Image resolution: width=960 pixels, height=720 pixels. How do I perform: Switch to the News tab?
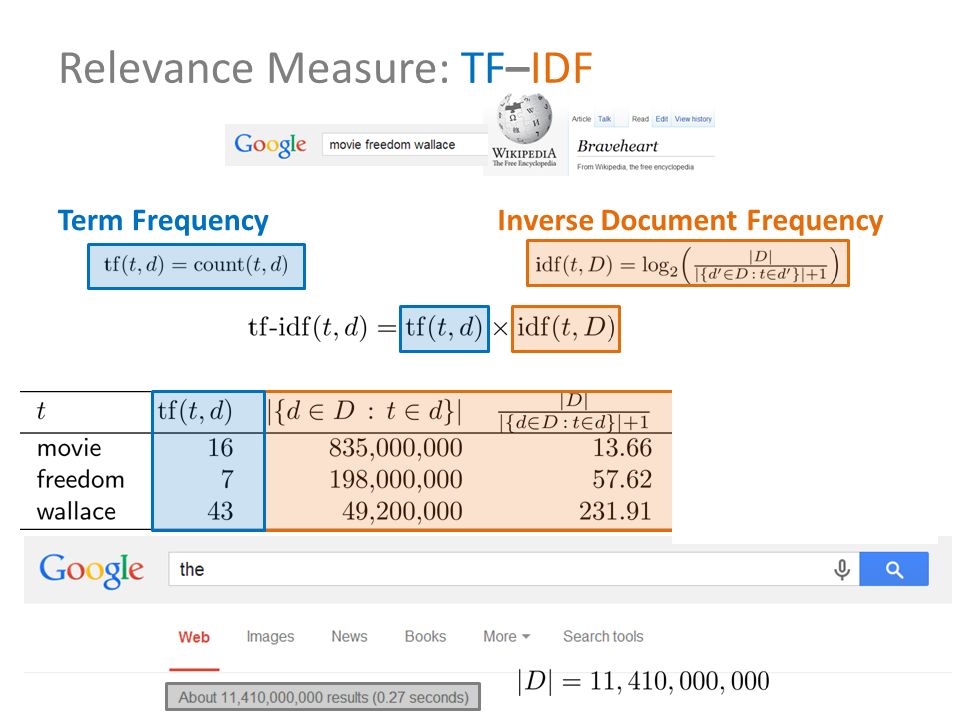349,637
